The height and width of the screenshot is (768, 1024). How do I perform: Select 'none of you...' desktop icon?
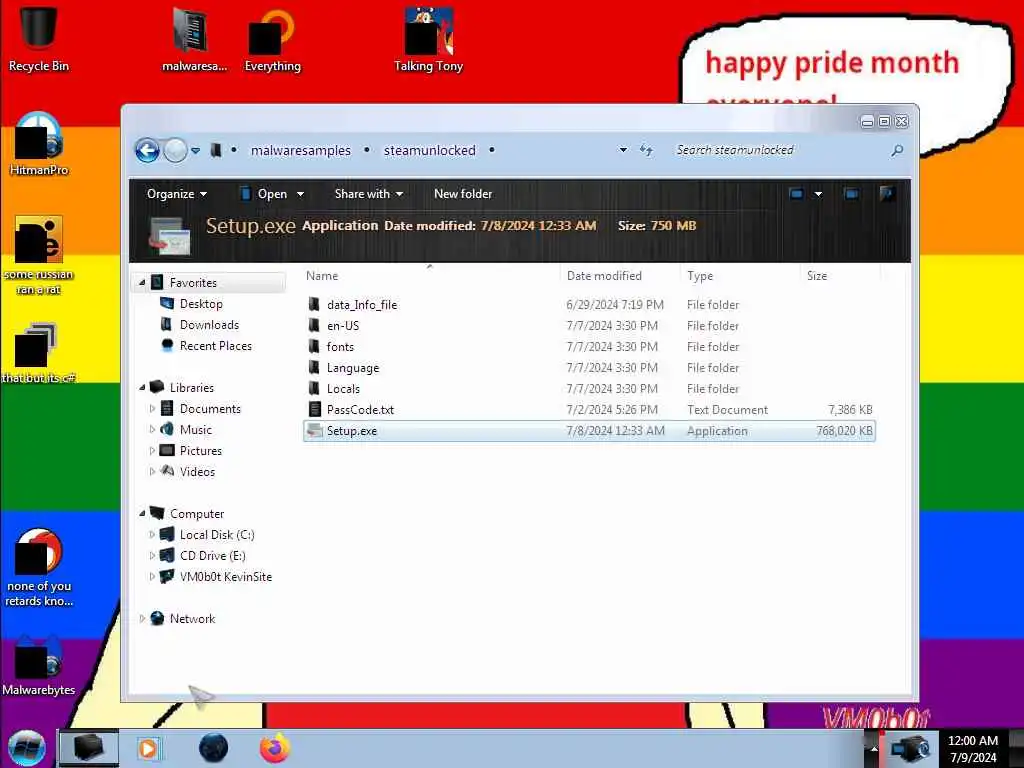coord(39,568)
